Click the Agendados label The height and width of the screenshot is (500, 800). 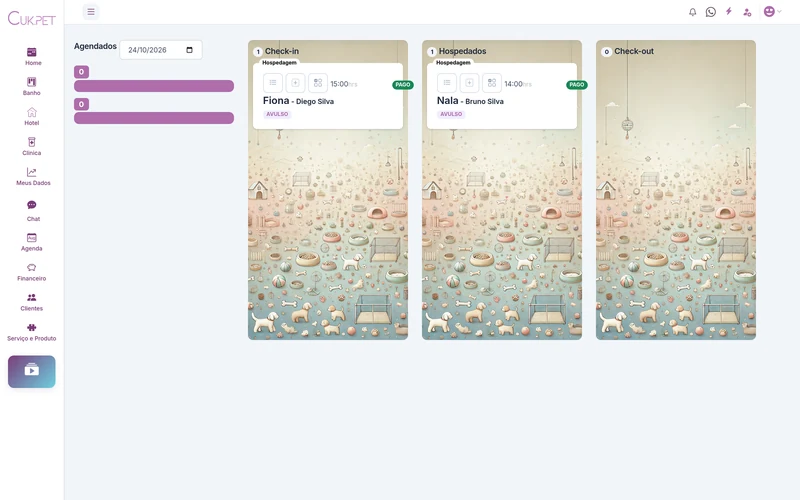[95, 46]
